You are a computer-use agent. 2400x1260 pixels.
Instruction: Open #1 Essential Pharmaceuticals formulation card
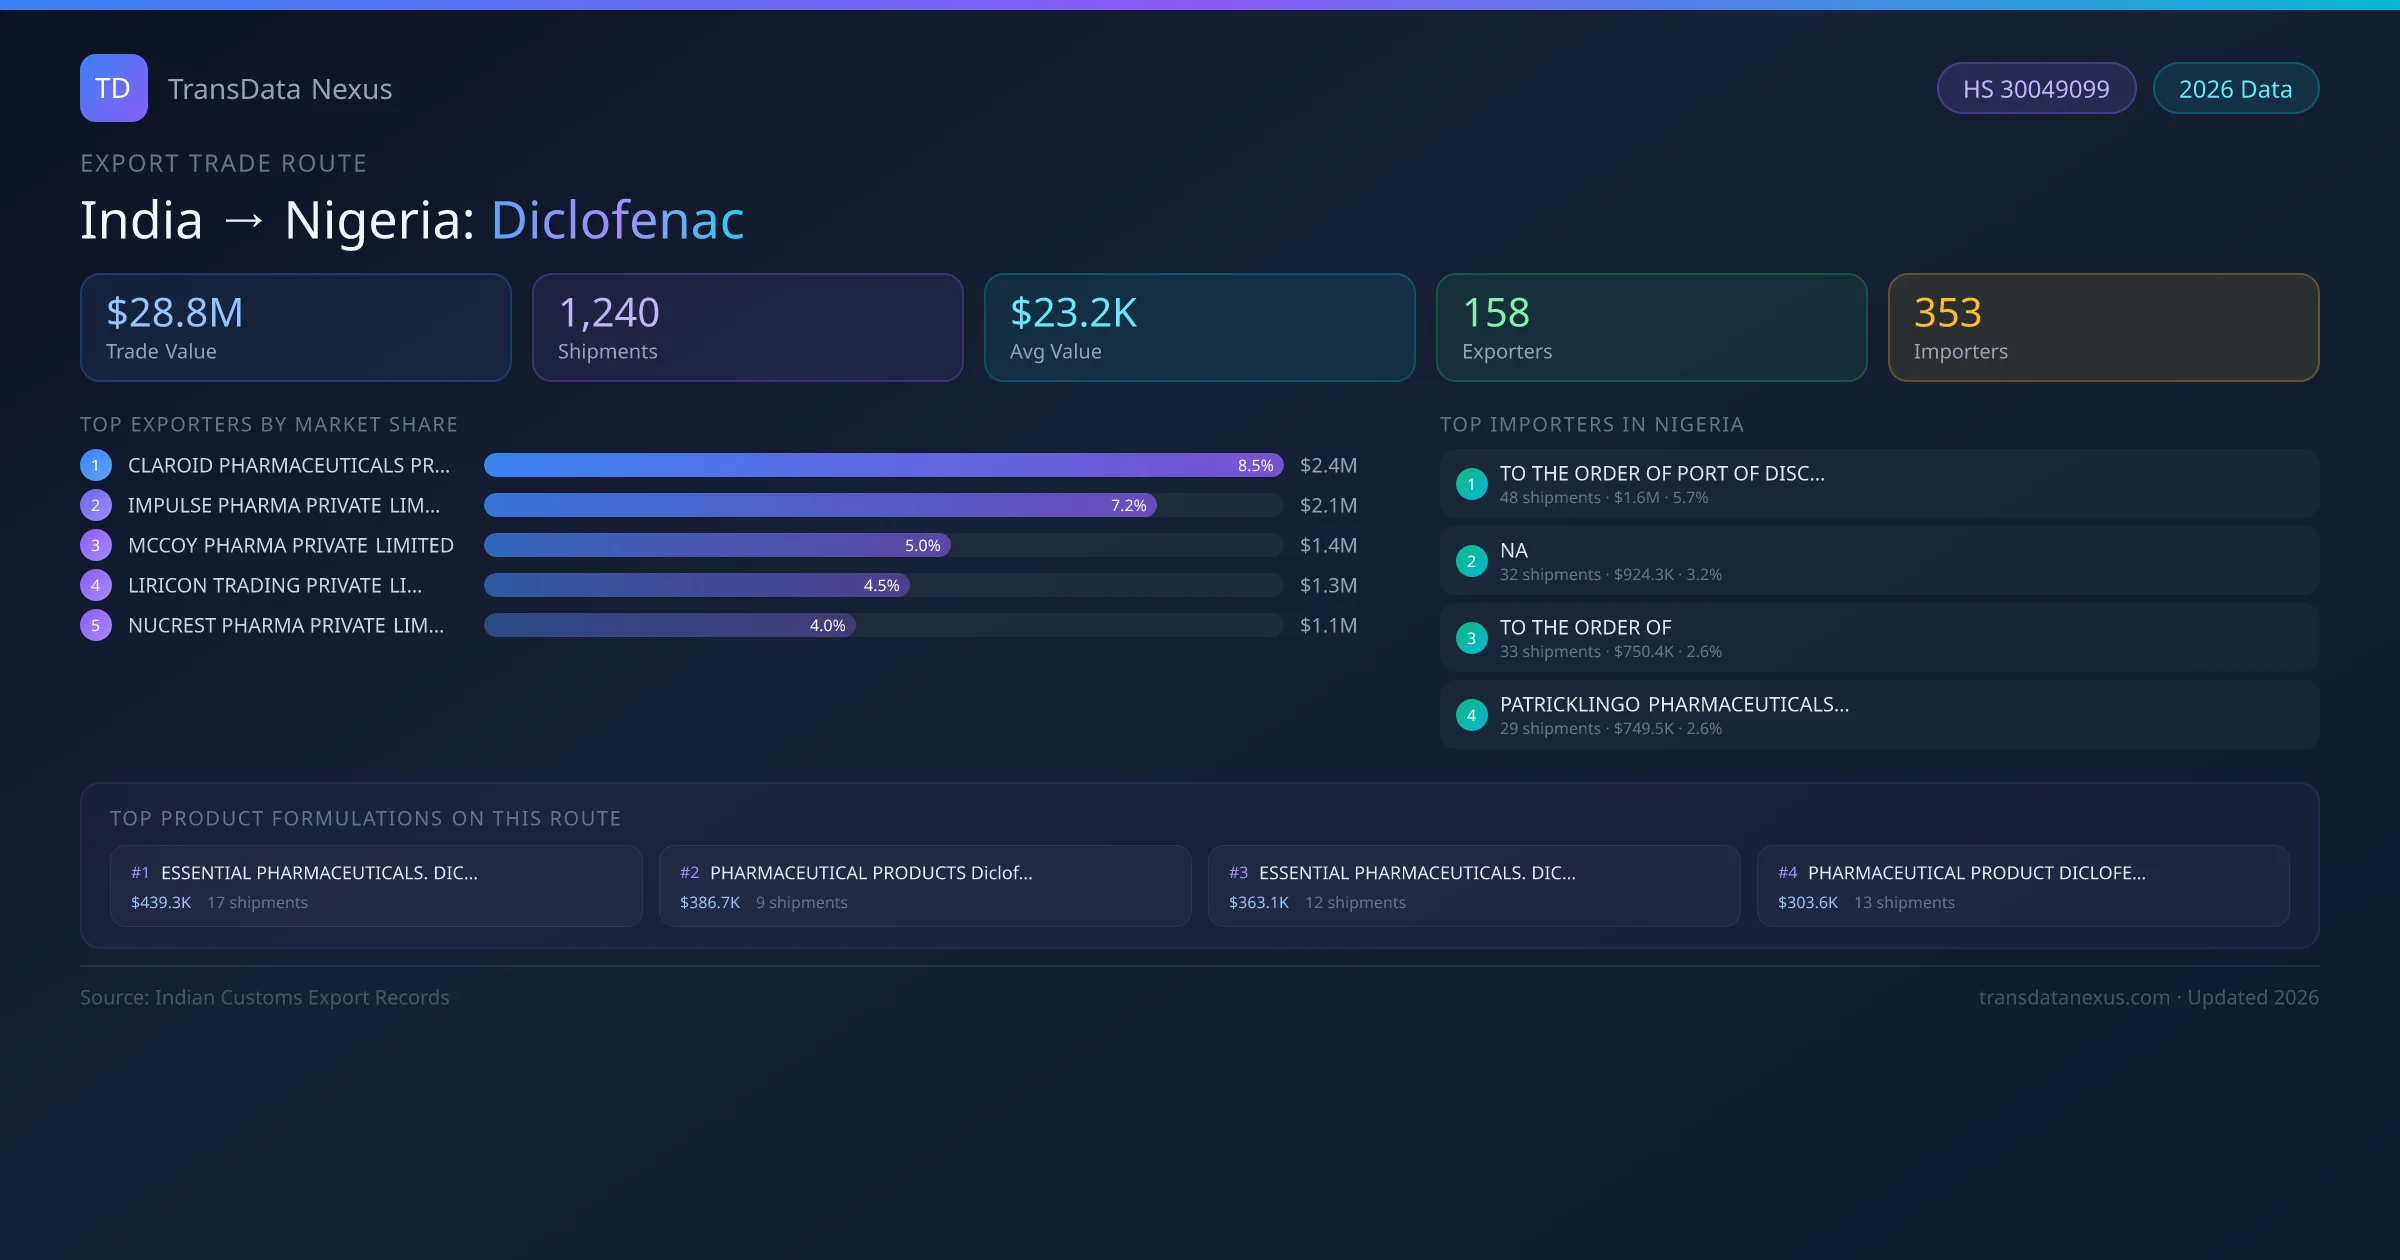[x=375, y=886]
